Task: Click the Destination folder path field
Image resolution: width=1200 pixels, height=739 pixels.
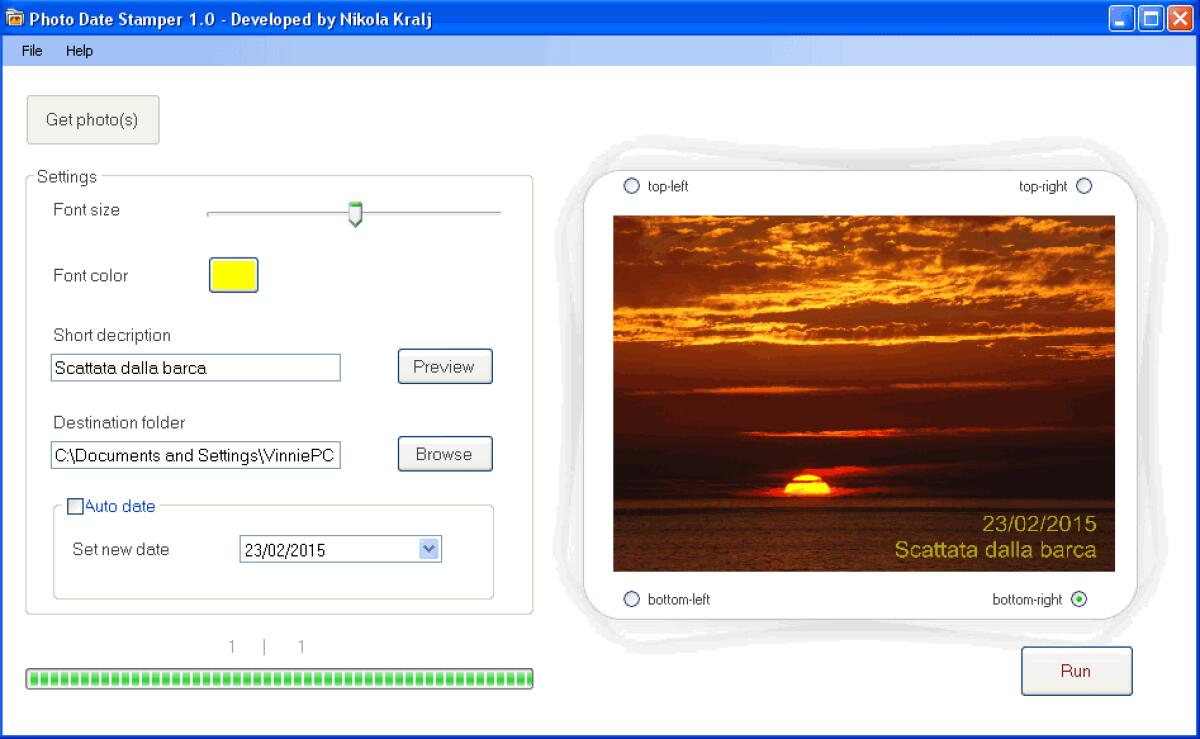Action: pyautogui.click(x=195, y=455)
